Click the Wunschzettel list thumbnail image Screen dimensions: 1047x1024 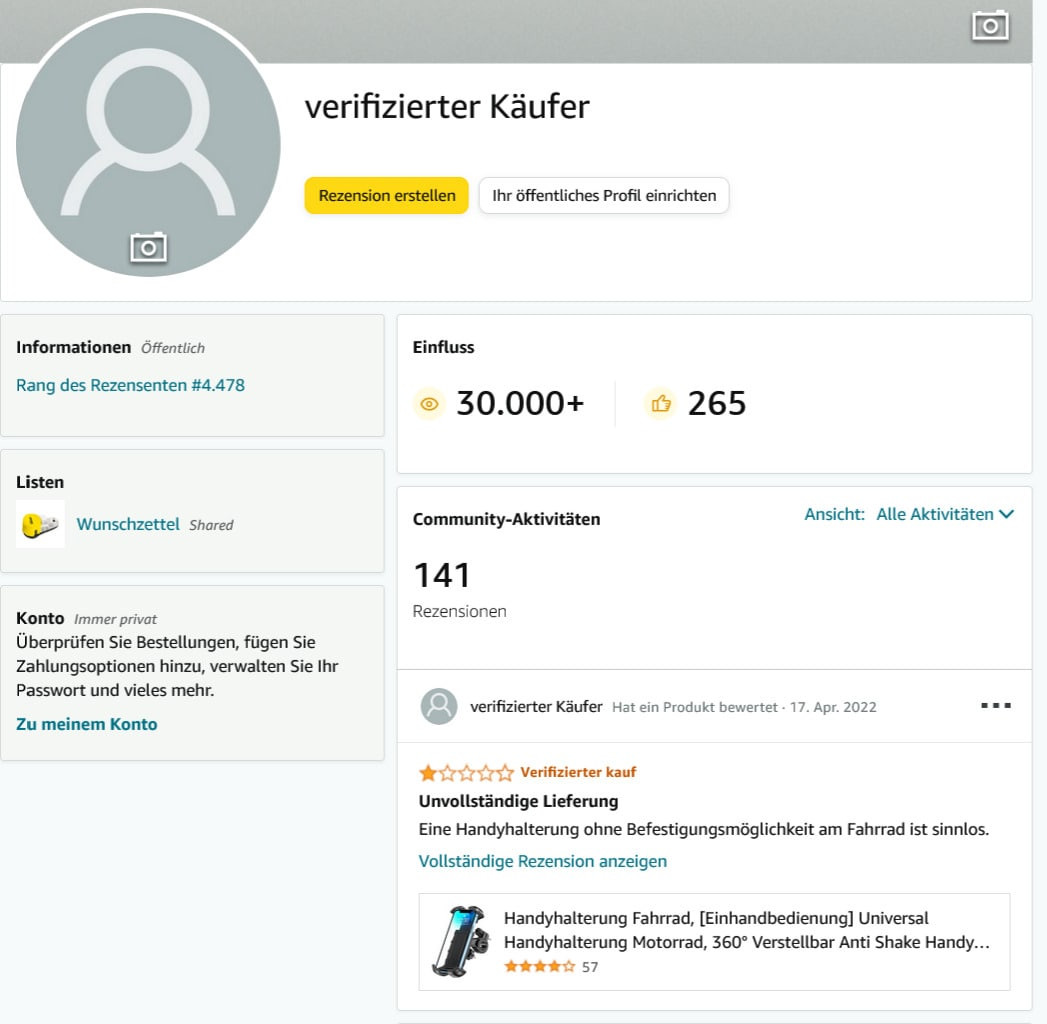tap(41, 524)
